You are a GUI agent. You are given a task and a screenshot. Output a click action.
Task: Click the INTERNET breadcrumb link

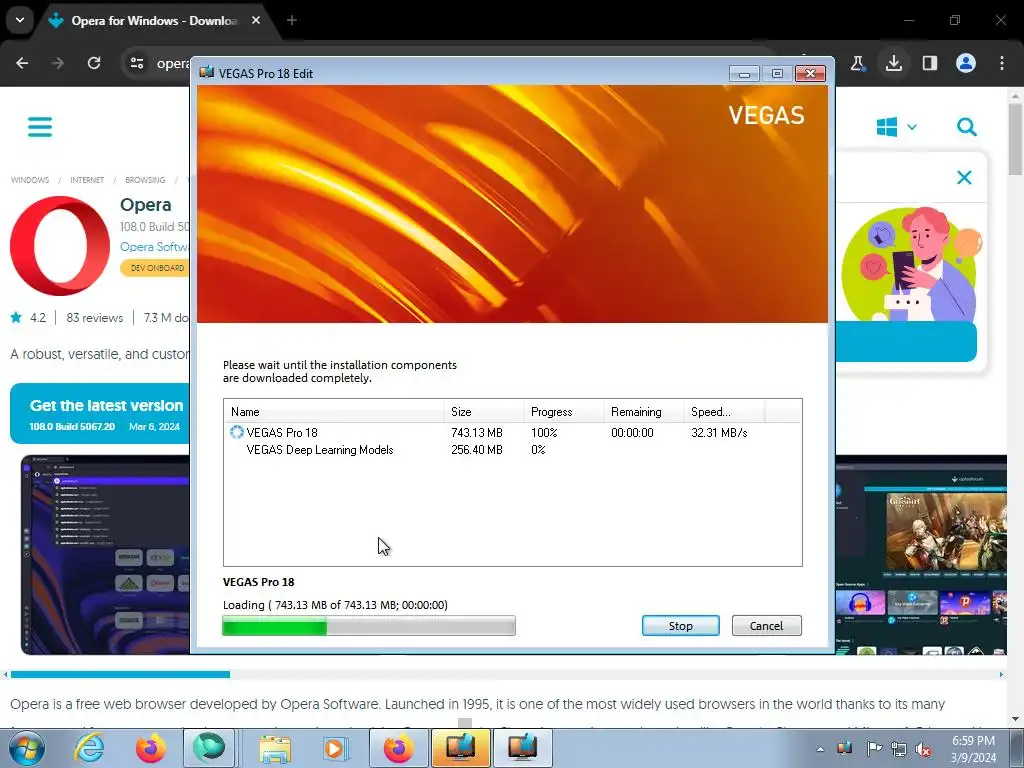[x=87, y=180]
